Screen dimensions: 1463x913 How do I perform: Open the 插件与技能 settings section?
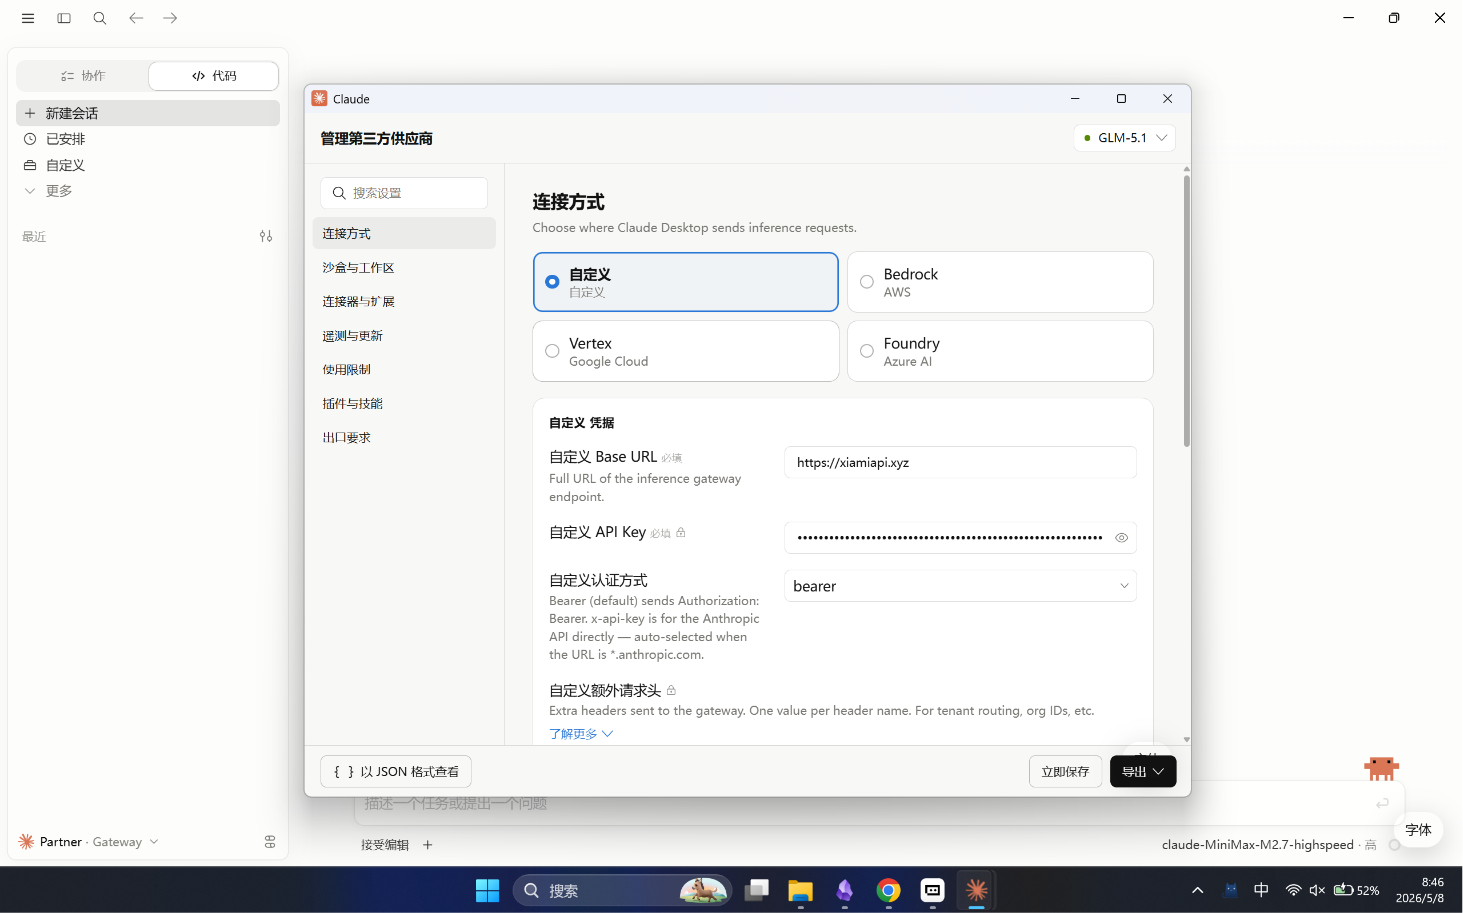[x=404, y=404]
